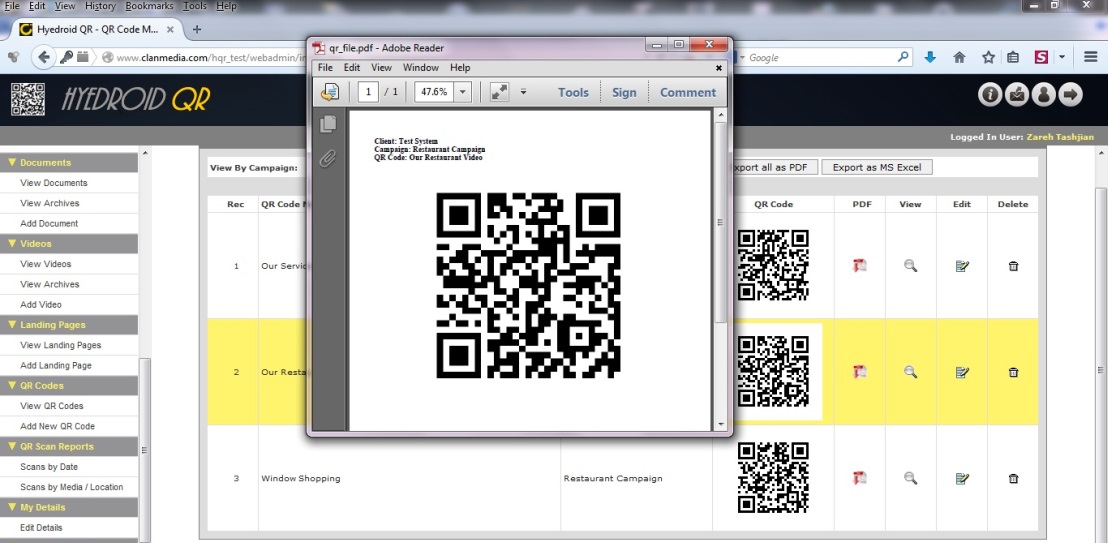Click View Documents sidebar link
Image resolution: width=1108 pixels, height=543 pixels.
[x=54, y=183]
